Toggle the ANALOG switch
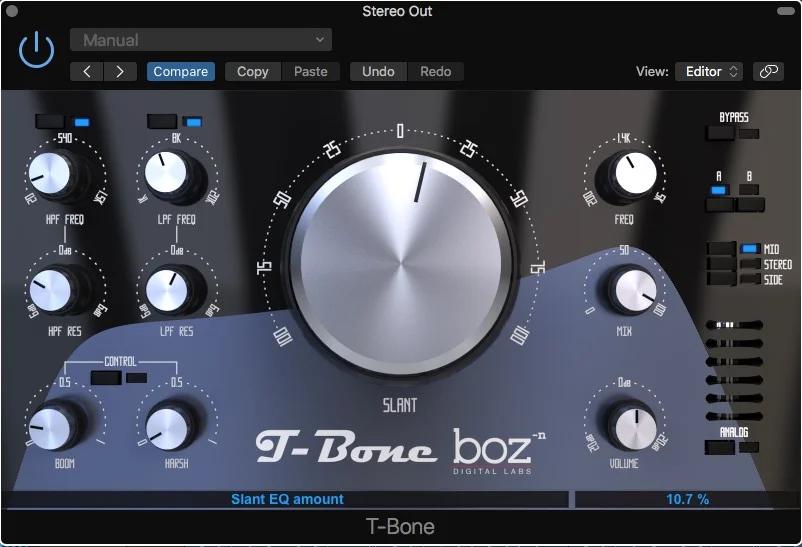 pyautogui.click(x=720, y=447)
